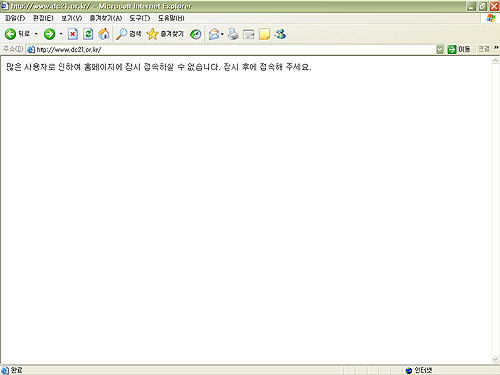The height and width of the screenshot is (375, 500).
Task: Expand the address bar URL dropdown
Action: [x=440, y=50]
